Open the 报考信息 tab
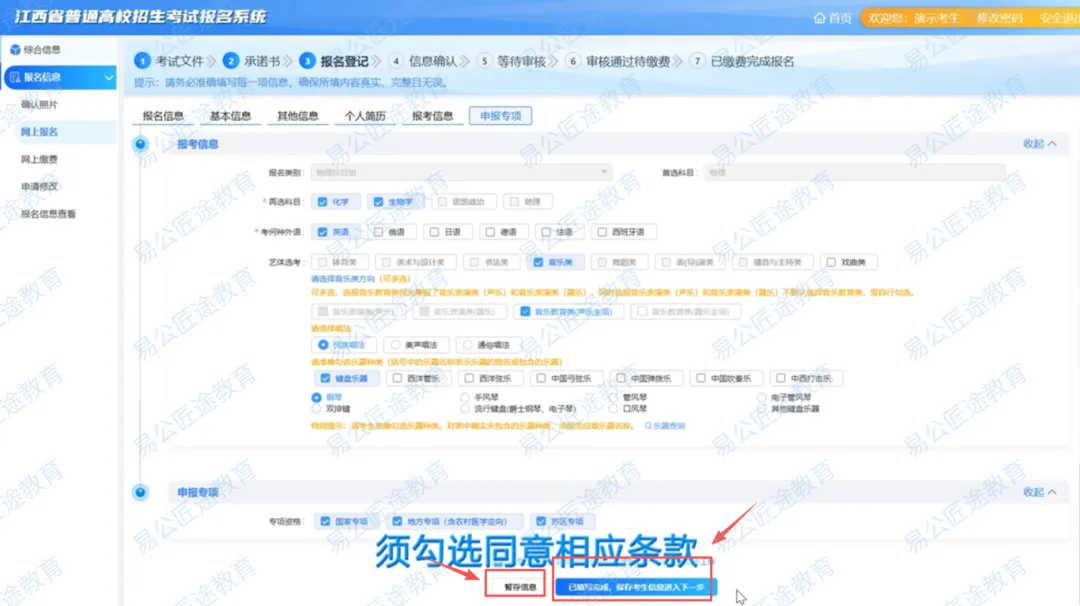The image size is (1080, 606). [433, 116]
